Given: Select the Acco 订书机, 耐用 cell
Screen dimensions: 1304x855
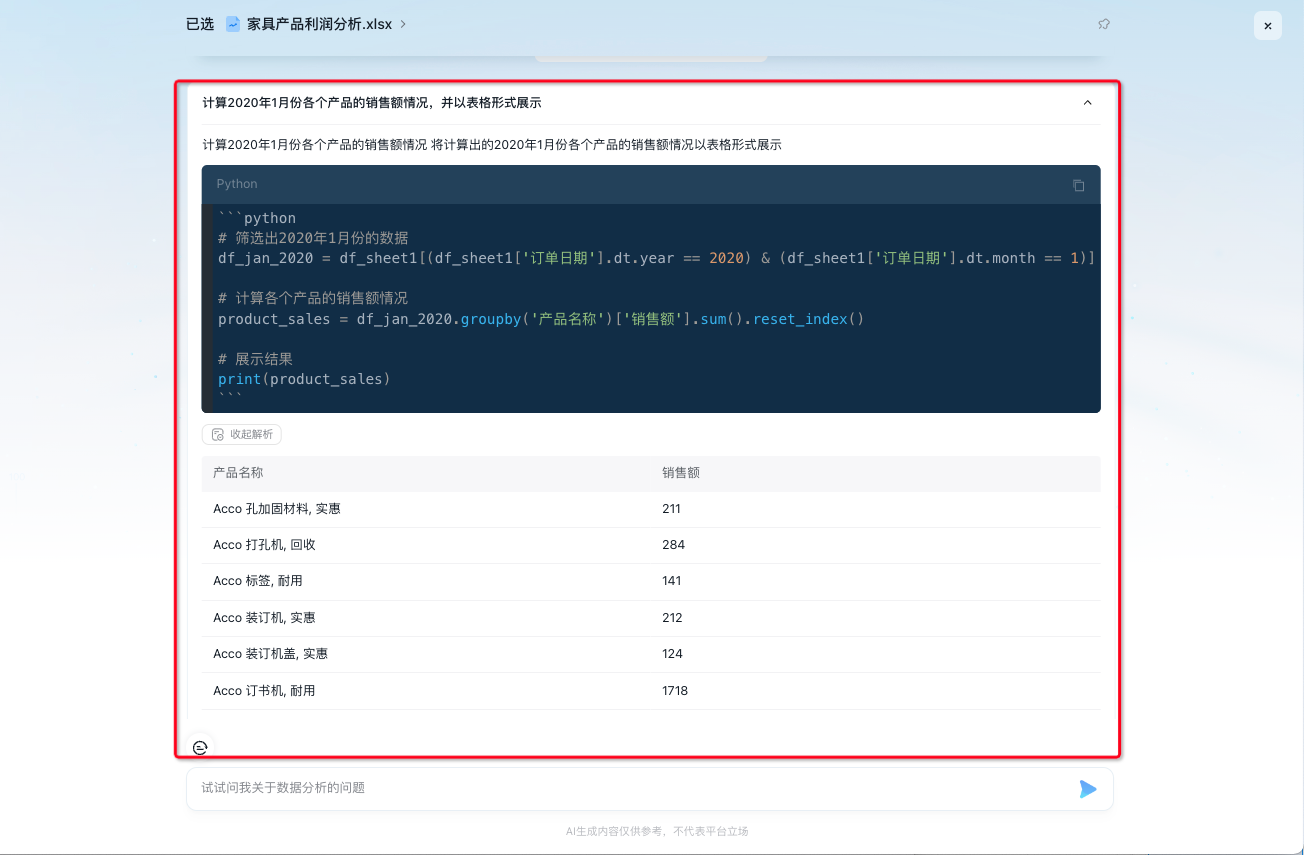Looking at the screenshot, I should [264, 691].
